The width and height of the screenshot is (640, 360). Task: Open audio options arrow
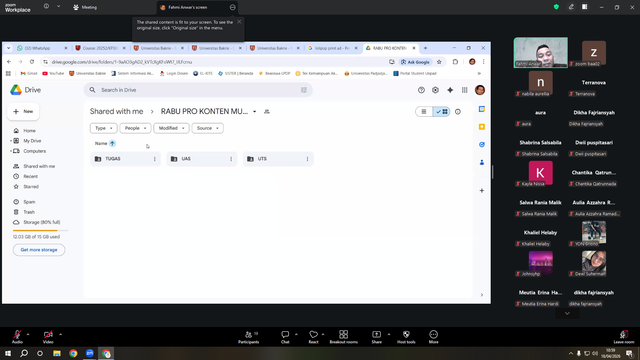tap(28, 334)
